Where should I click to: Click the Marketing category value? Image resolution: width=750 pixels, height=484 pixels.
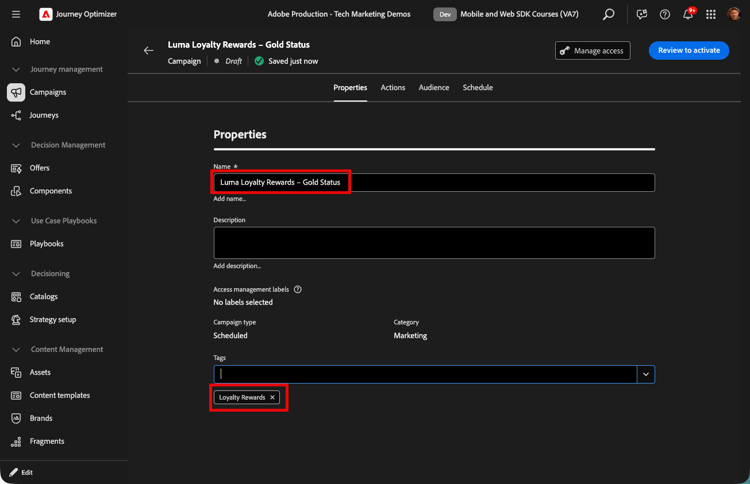pos(410,336)
